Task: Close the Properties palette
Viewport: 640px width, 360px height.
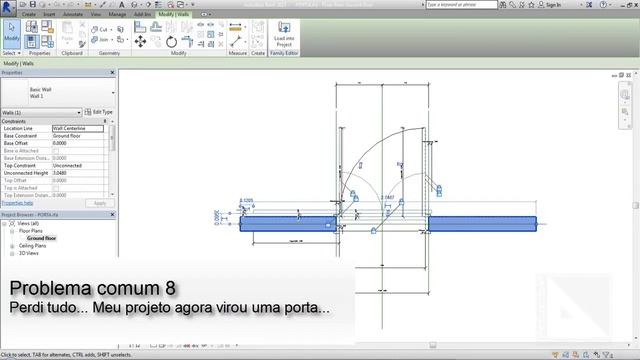Action: 113,73
